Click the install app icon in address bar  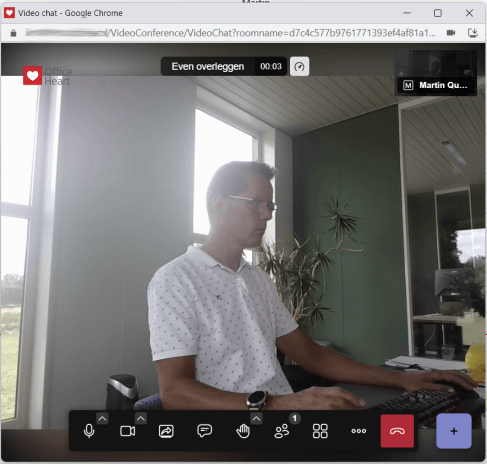[473, 33]
